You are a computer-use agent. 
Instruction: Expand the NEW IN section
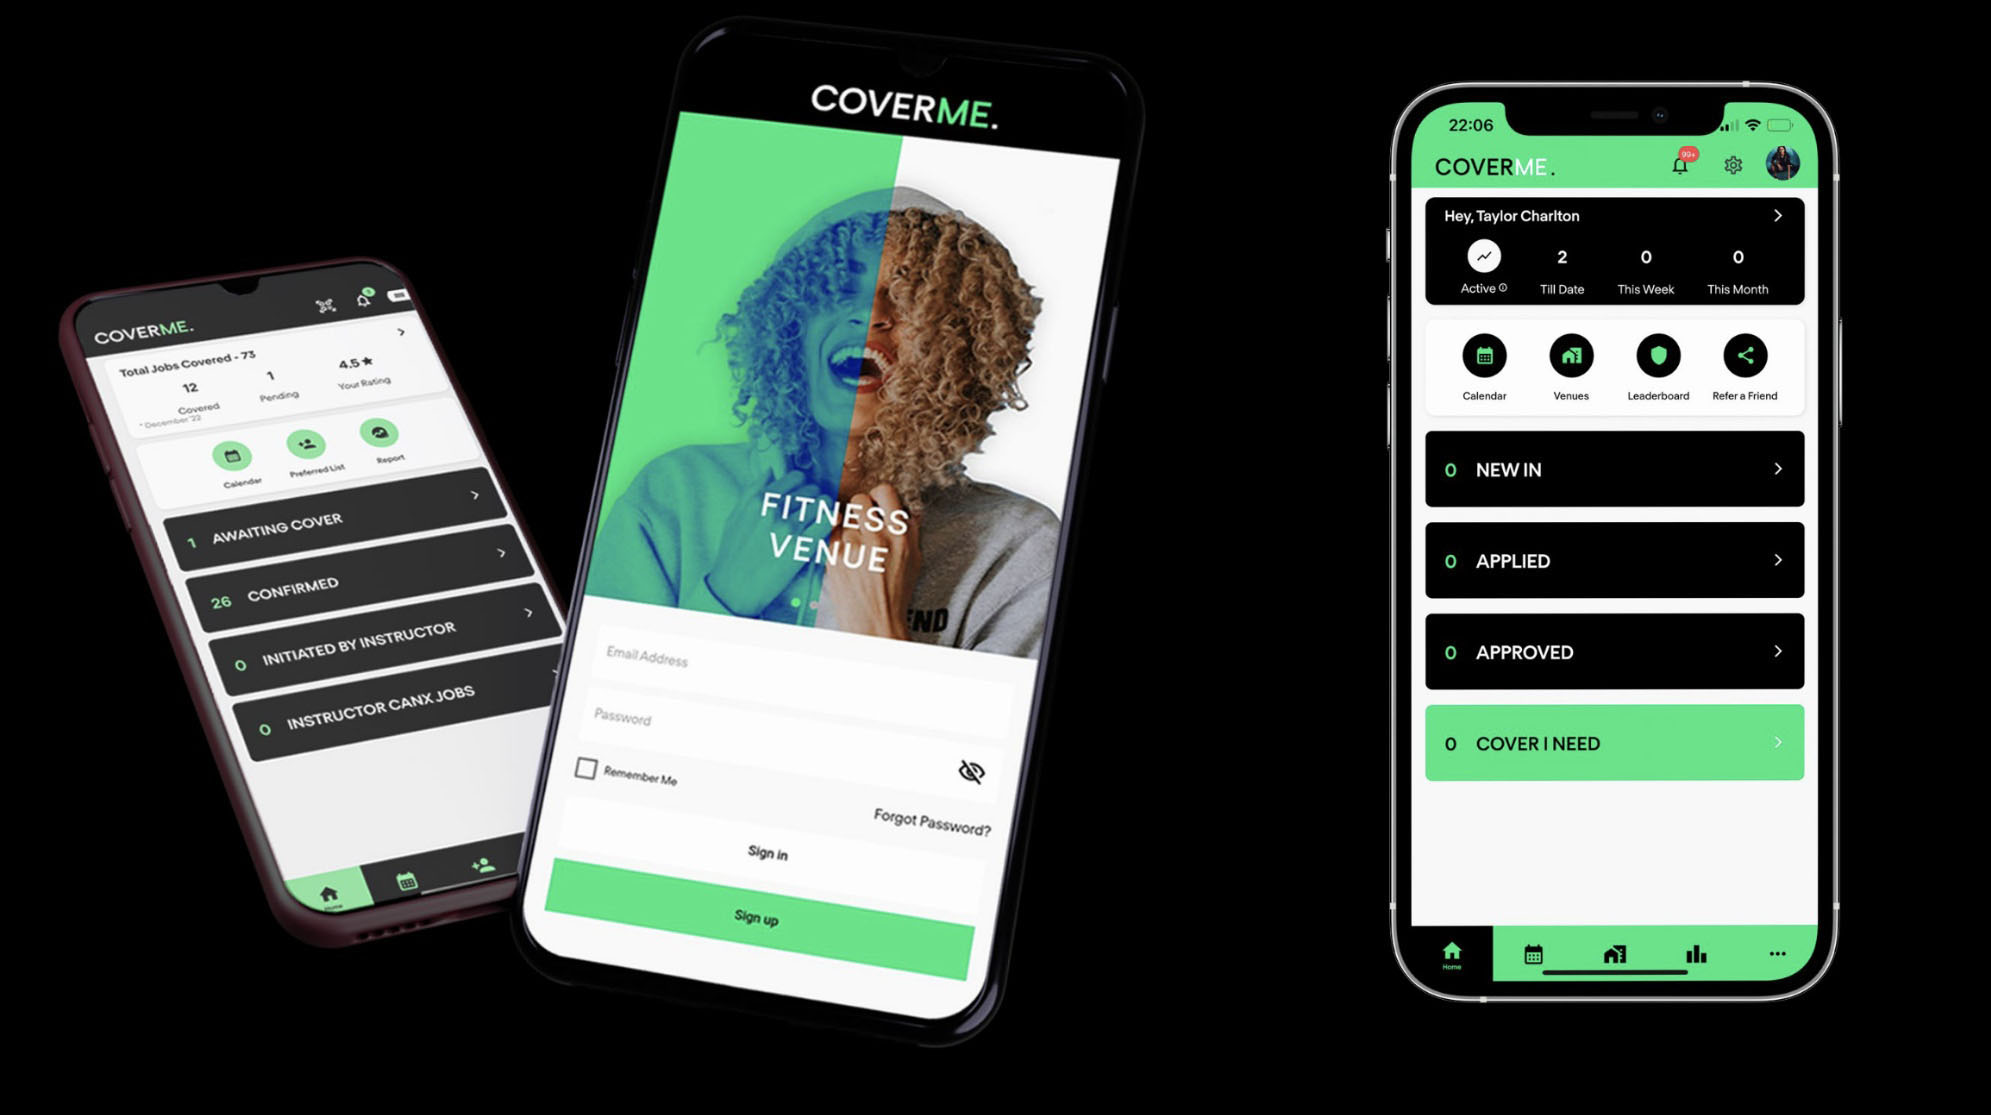click(x=1778, y=469)
